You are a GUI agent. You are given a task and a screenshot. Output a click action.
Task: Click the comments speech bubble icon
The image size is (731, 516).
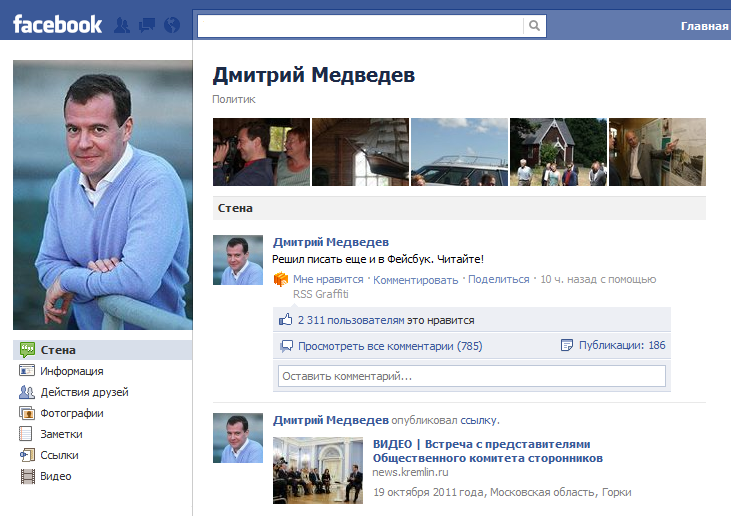pos(287,346)
